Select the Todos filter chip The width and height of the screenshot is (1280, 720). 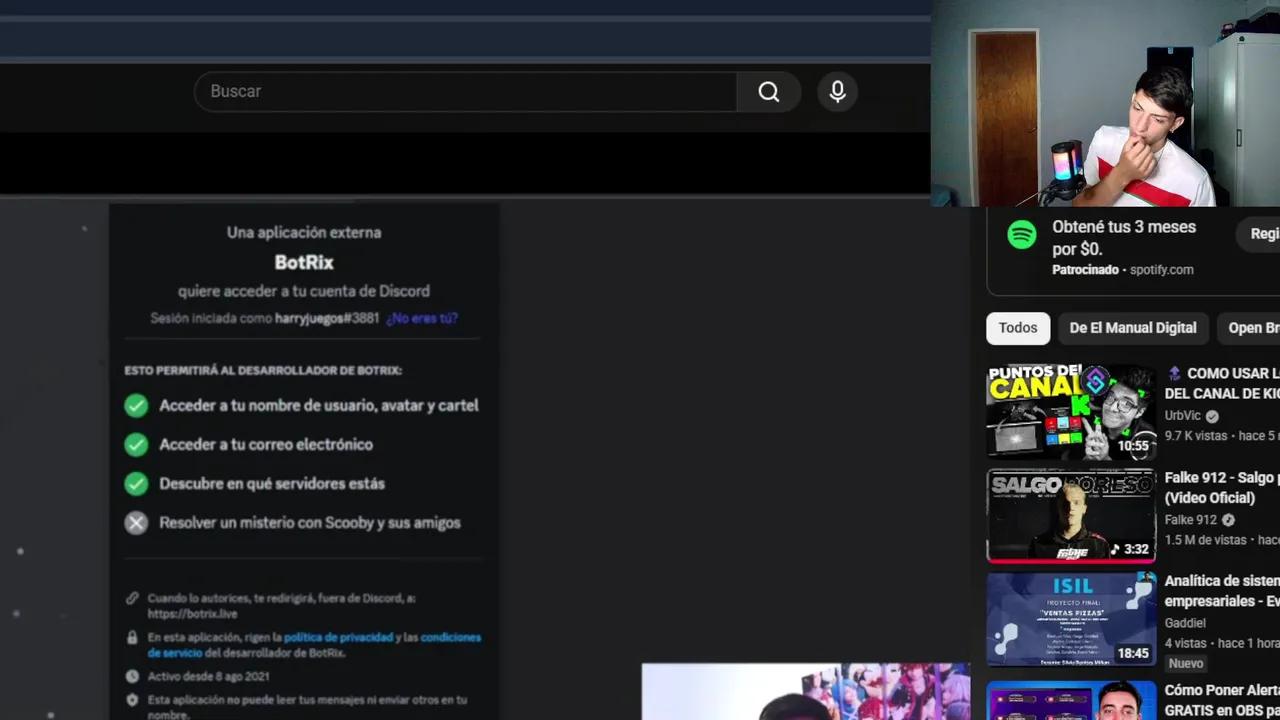click(x=1018, y=328)
